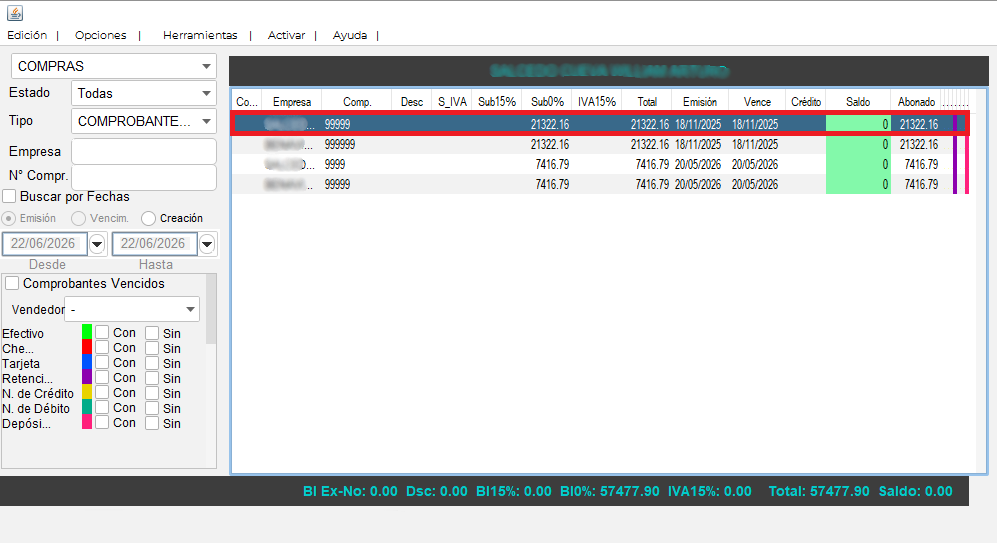997x543 pixels.
Task: Click the teal N. de Débito swatch
Action: click(87, 407)
